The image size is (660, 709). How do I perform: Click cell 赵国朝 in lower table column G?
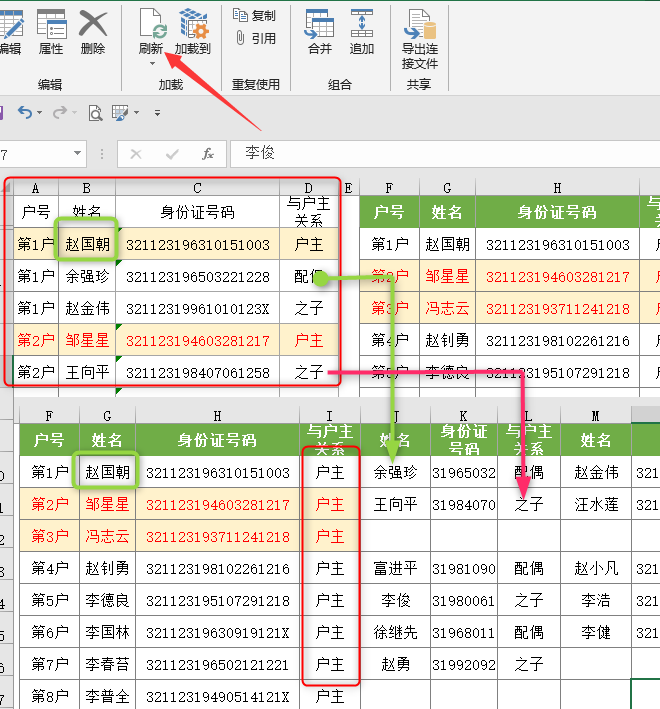coord(107,472)
